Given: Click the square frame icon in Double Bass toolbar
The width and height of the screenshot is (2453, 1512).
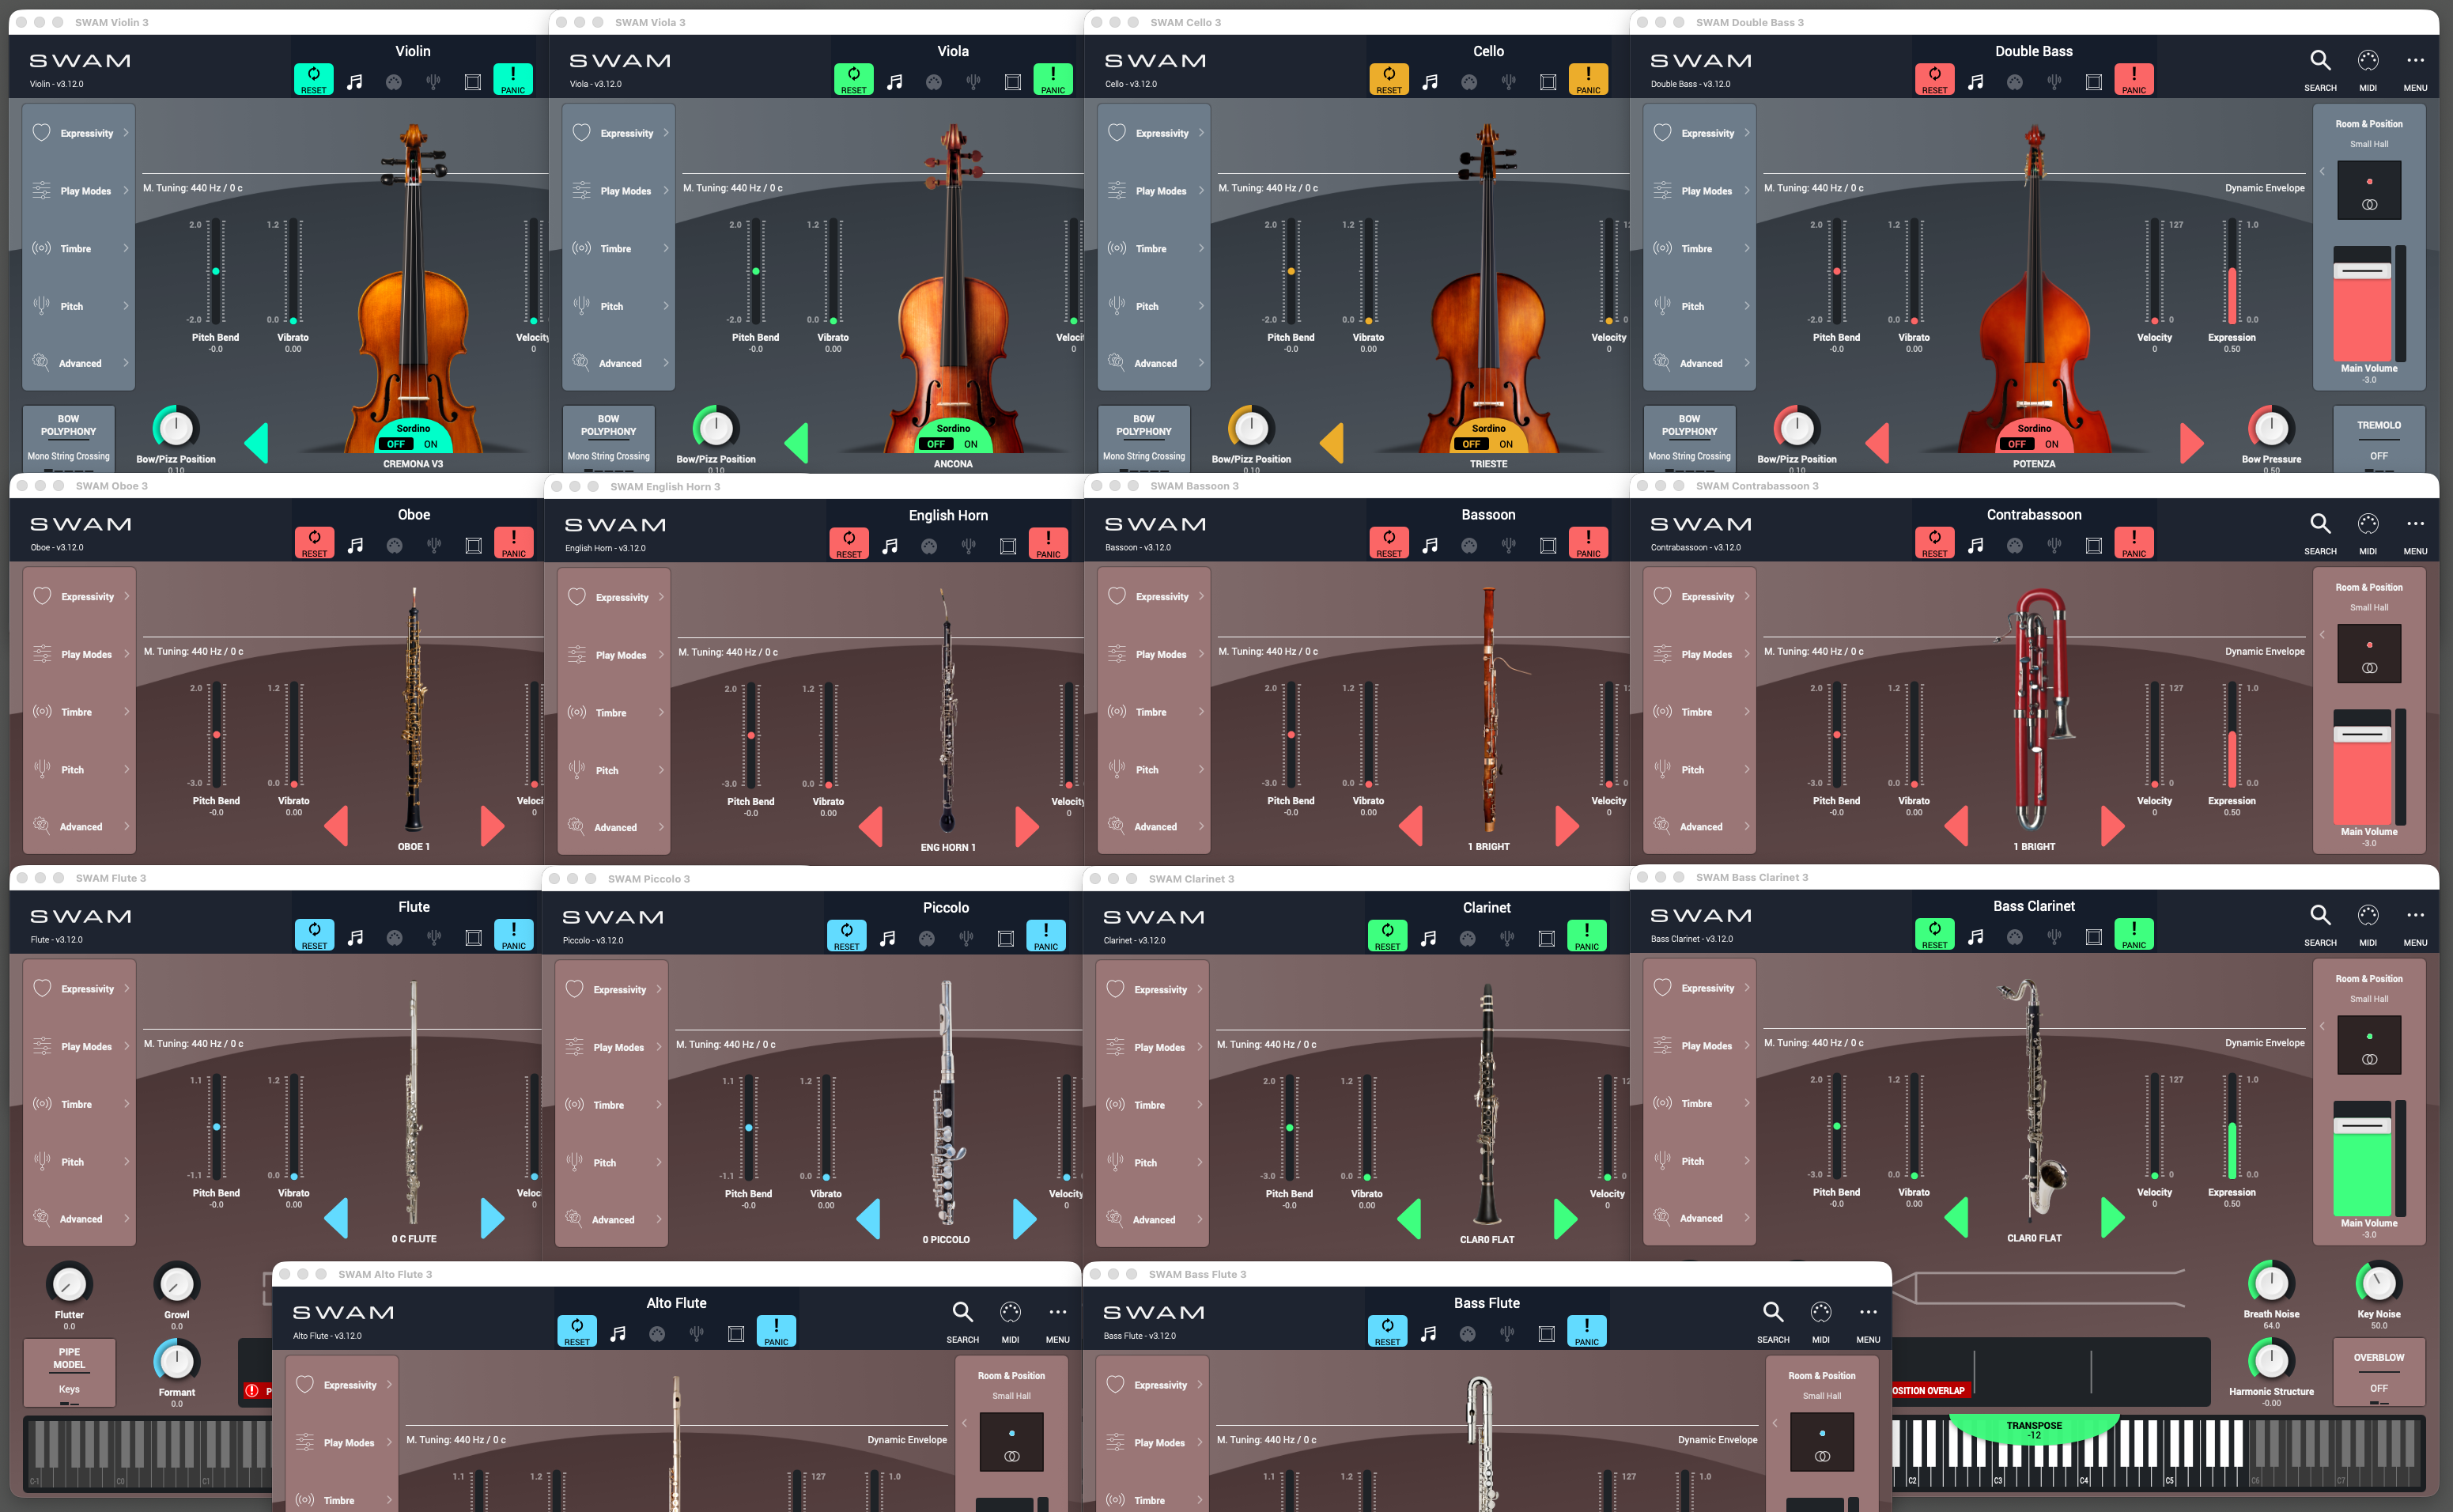Looking at the screenshot, I should tap(2094, 82).
